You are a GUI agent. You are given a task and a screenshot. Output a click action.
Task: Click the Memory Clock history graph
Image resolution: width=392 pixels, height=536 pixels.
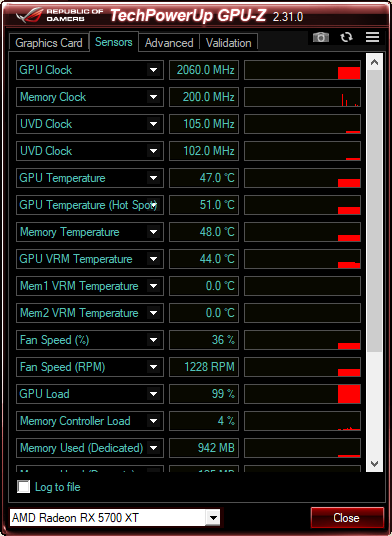click(302, 97)
